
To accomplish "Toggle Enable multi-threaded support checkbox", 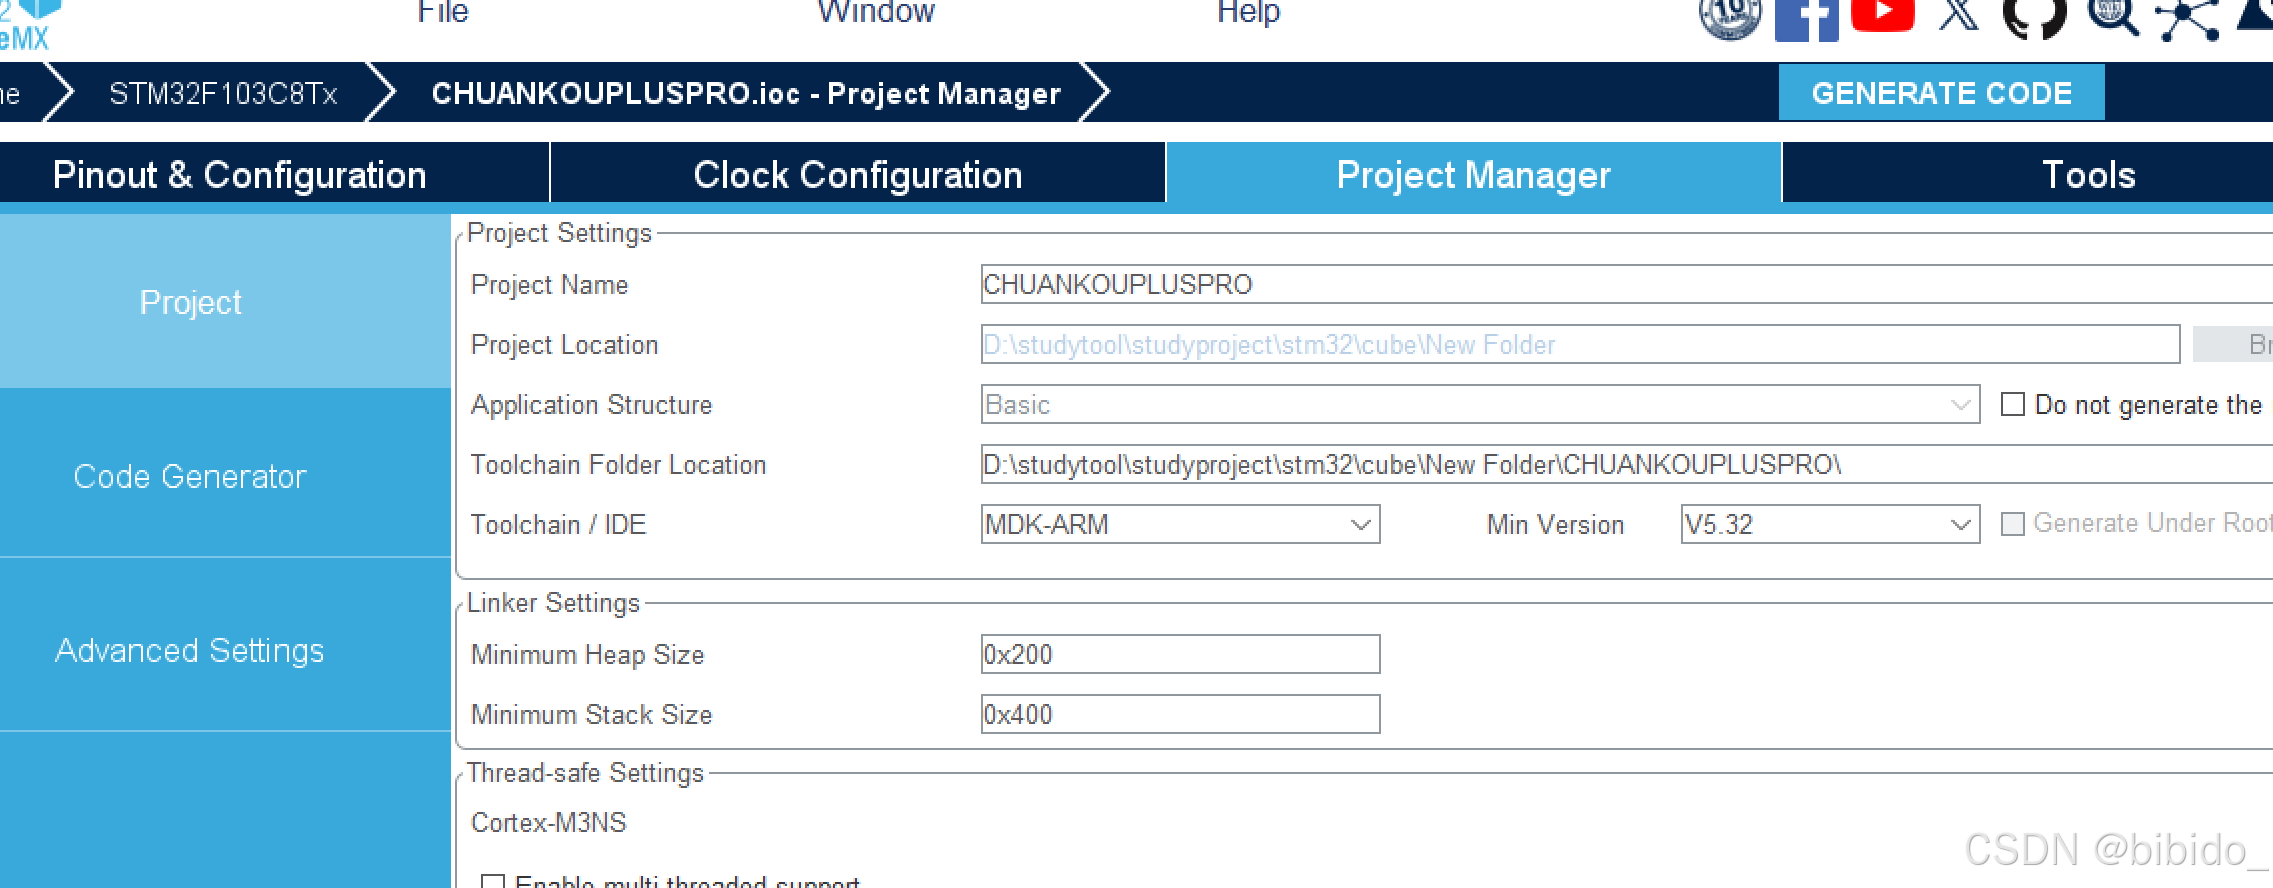I will (x=492, y=882).
